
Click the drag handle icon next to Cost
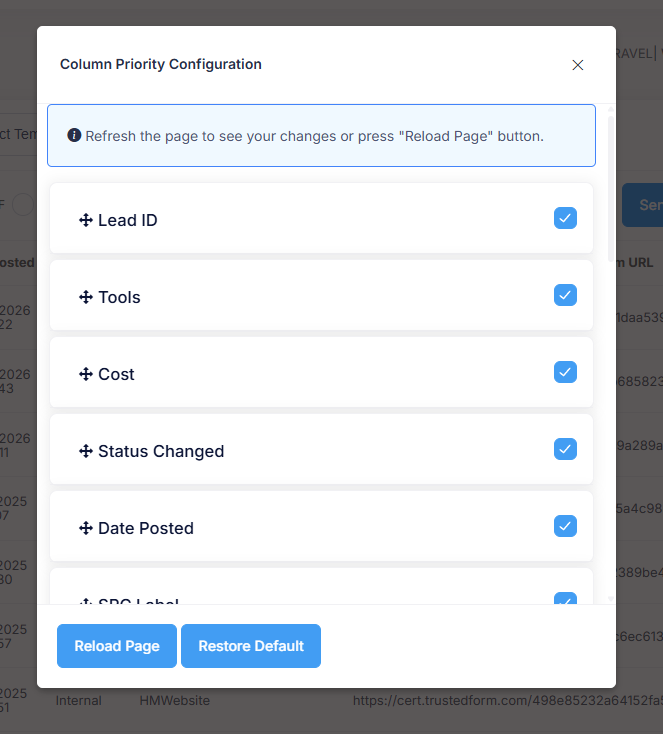pos(85,374)
